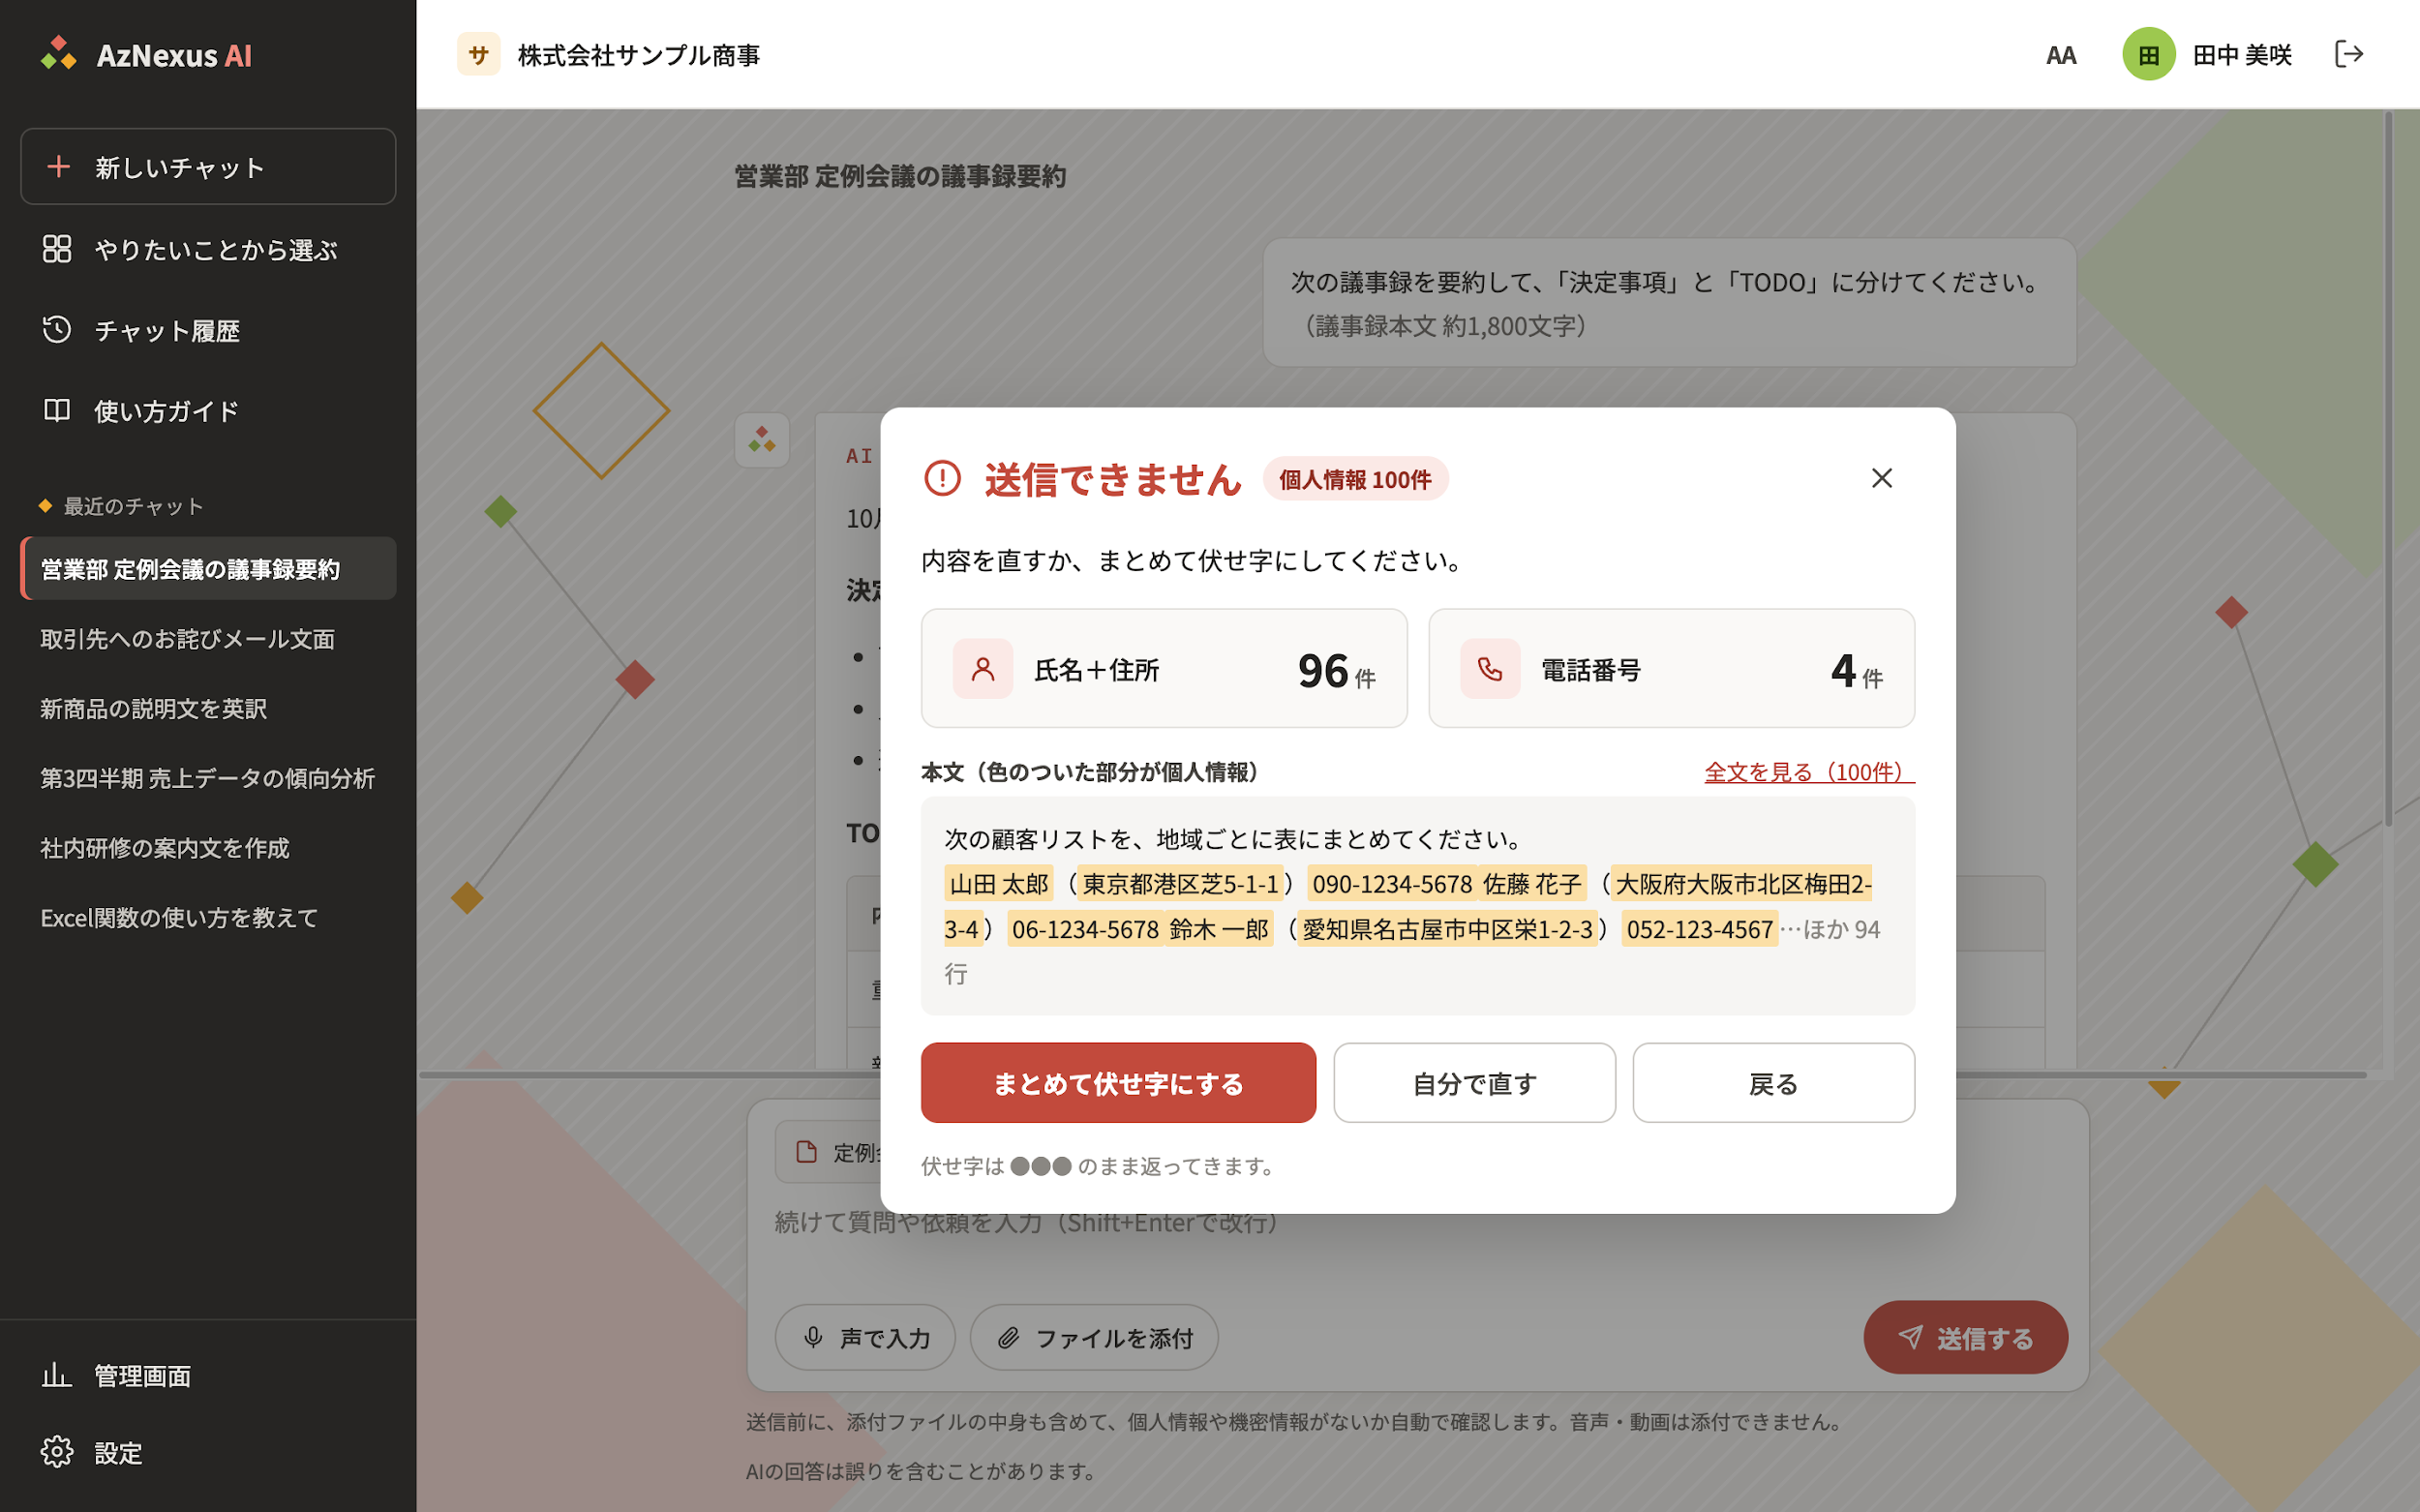Image resolution: width=2420 pixels, height=1512 pixels.
Task: Click highlighted phone 052-123-4567
Action: (1699, 929)
